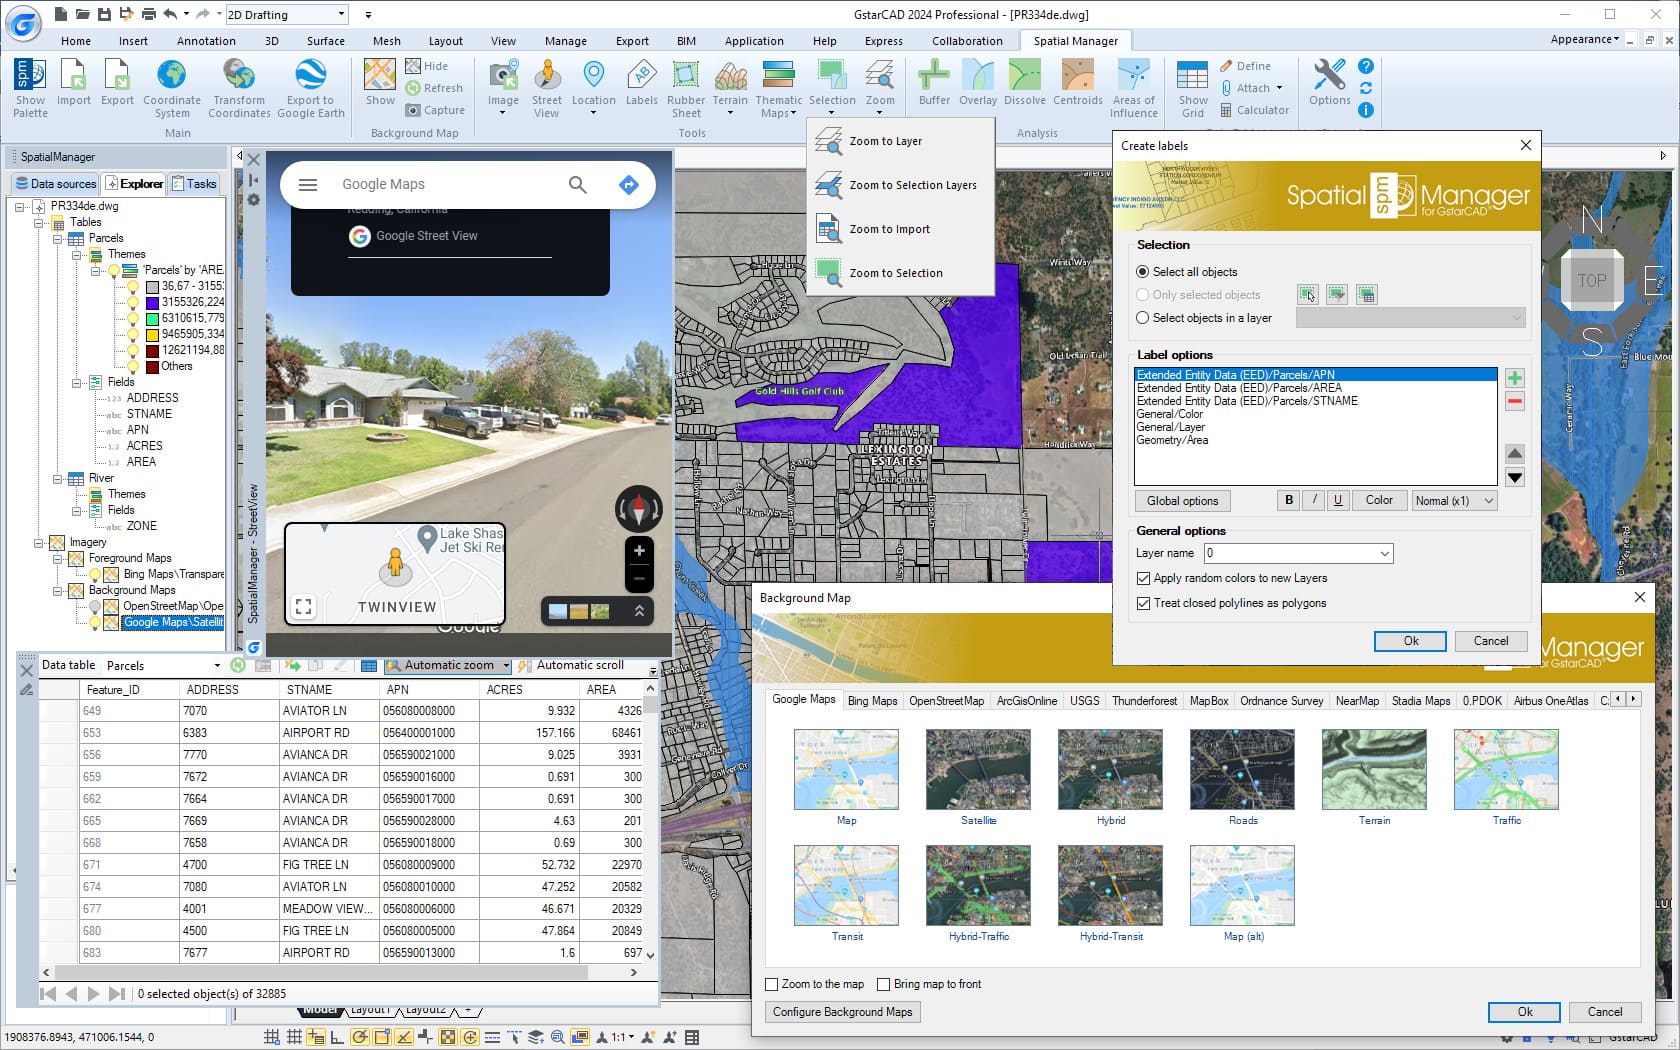The image size is (1680, 1050).
Task: Click the Labels tool icon
Action: [641, 82]
